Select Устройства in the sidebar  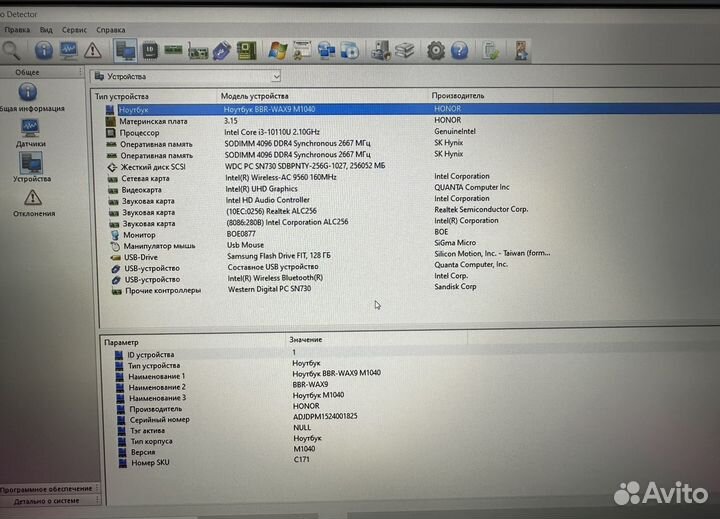point(31,167)
